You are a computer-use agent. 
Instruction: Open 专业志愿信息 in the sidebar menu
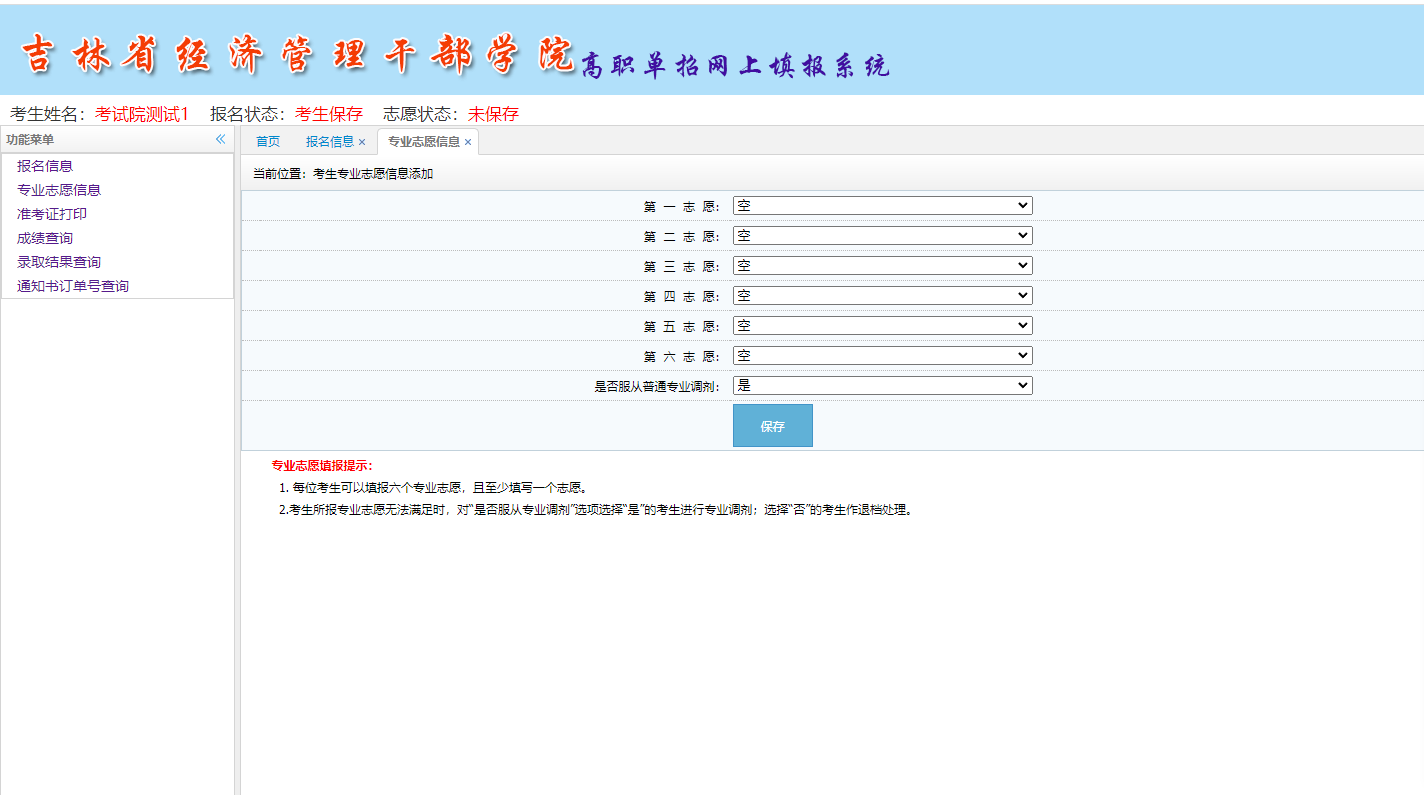point(59,190)
